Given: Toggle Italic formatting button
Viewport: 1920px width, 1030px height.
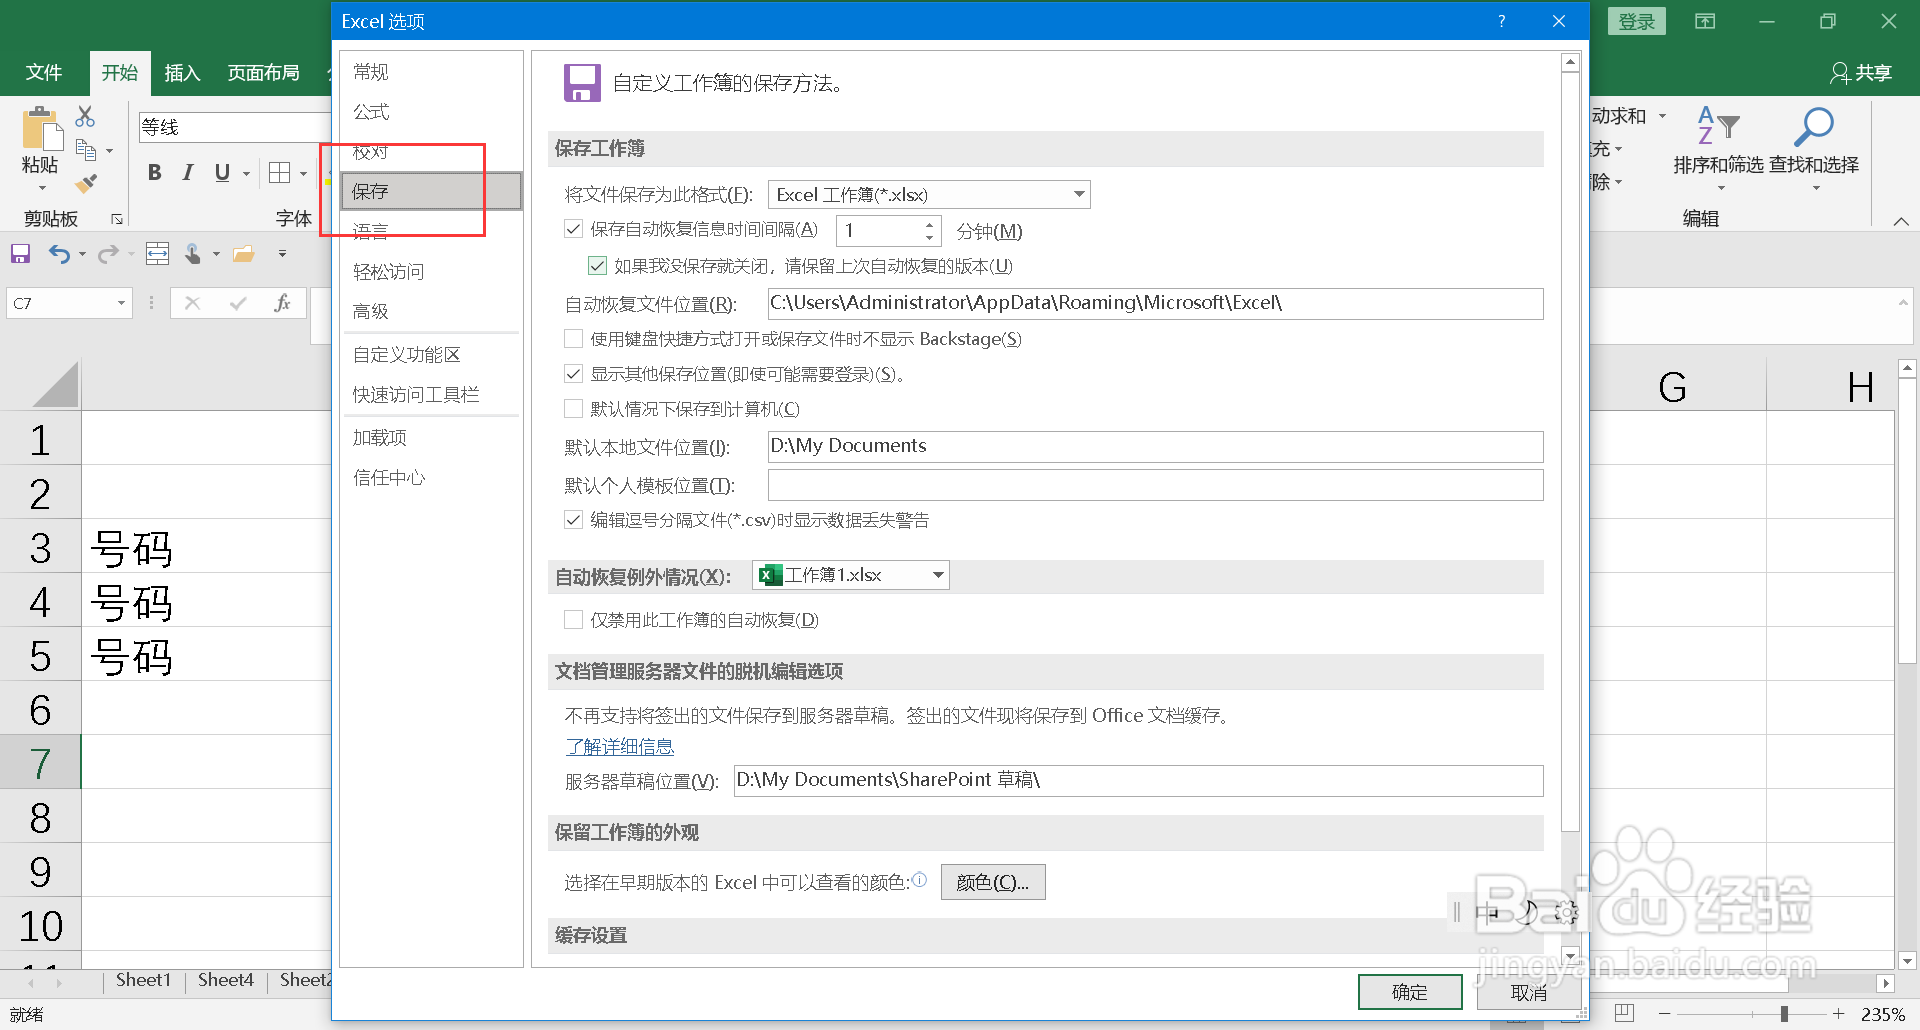Looking at the screenshot, I should [x=188, y=172].
